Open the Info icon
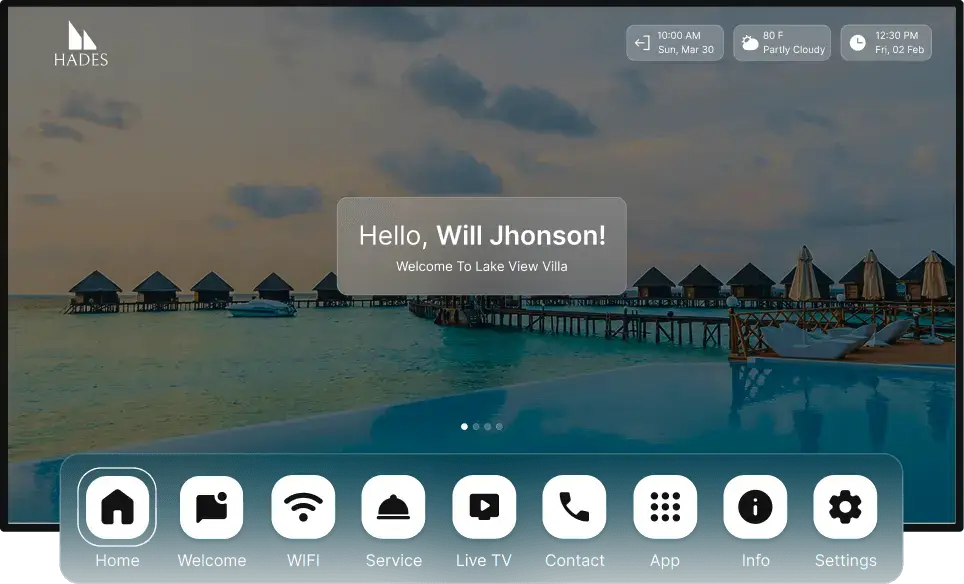 coord(755,507)
